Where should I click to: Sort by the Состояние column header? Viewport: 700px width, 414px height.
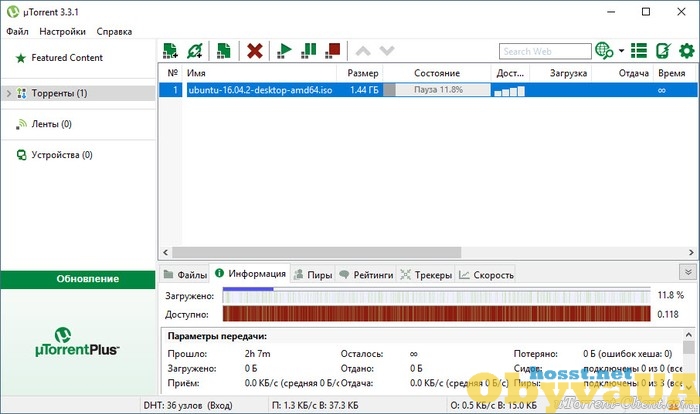click(x=437, y=73)
